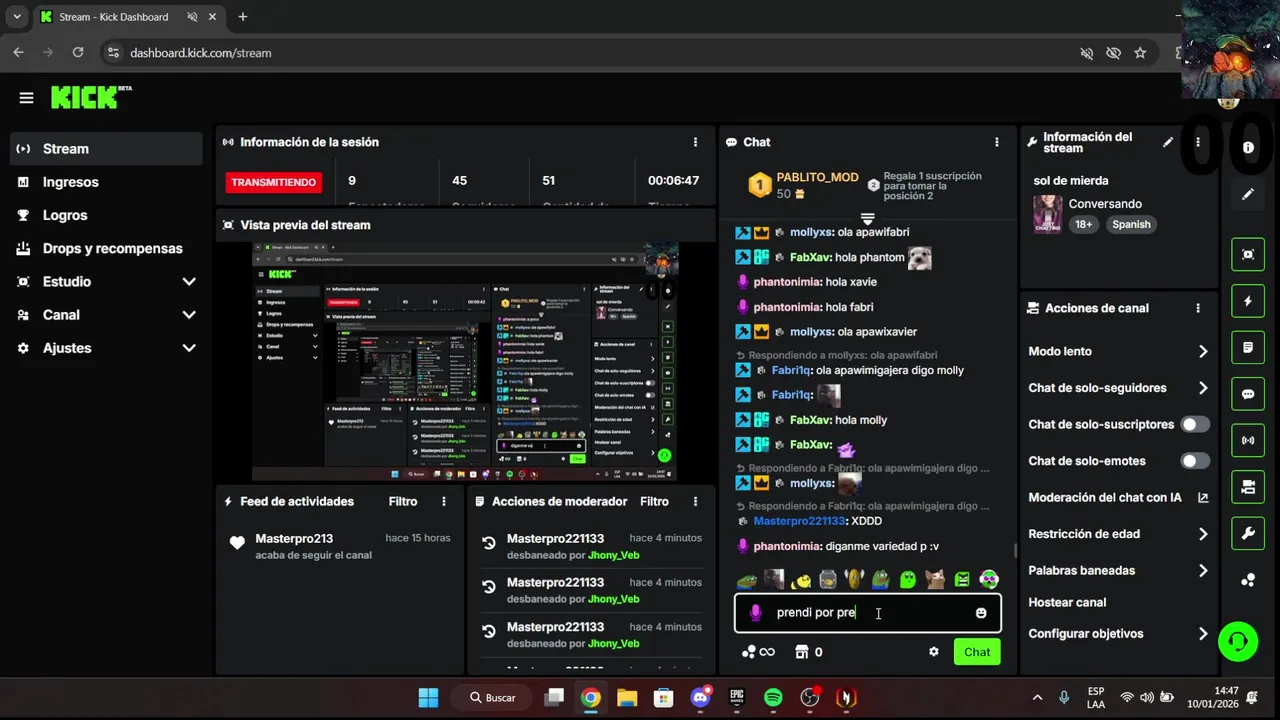Toggle Chat de solo-emotes switch
1280x720 pixels.
coord(1195,461)
